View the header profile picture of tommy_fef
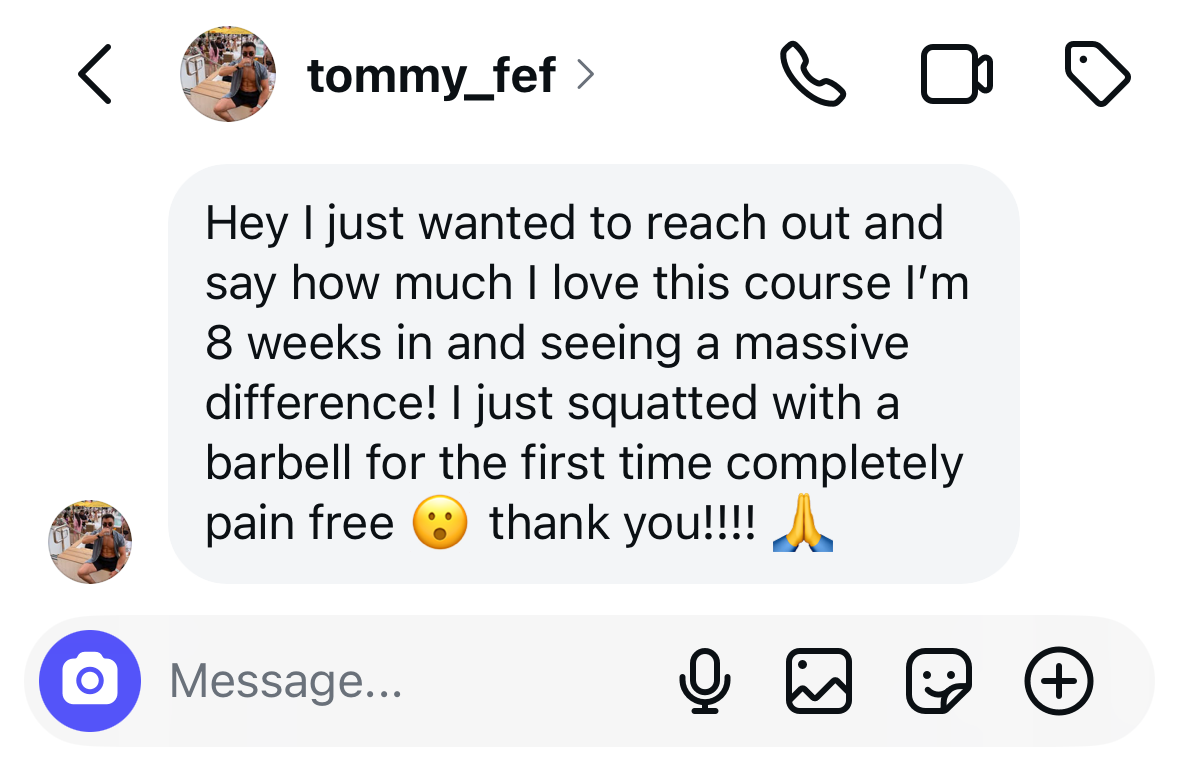The height and width of the screenshot is (773, 1179). tap(228, 74)
